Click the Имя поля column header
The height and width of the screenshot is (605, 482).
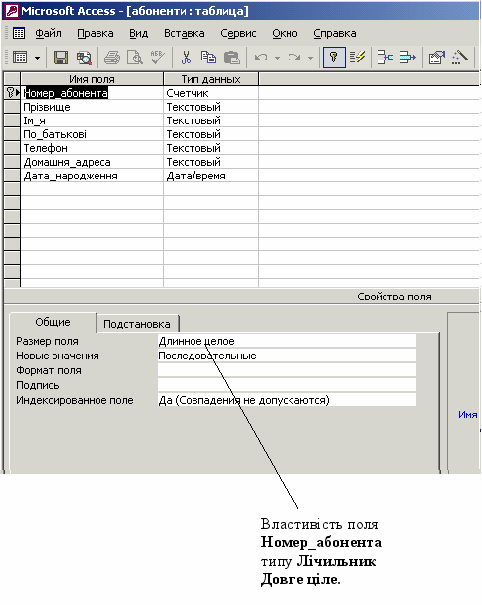tap(92, 79)
